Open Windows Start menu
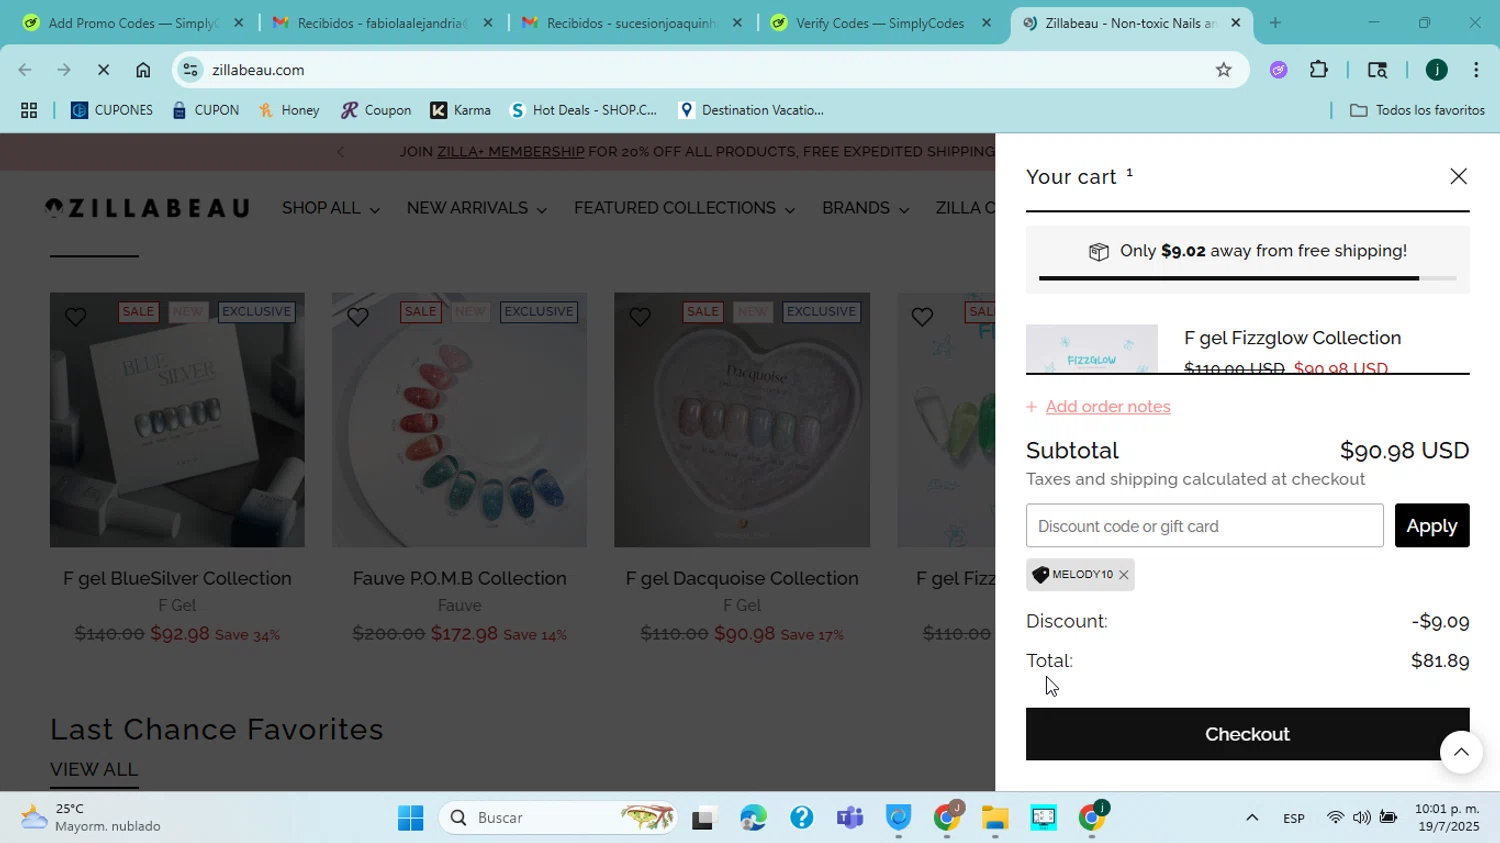The image size is (1500, 843). point(410,818)
